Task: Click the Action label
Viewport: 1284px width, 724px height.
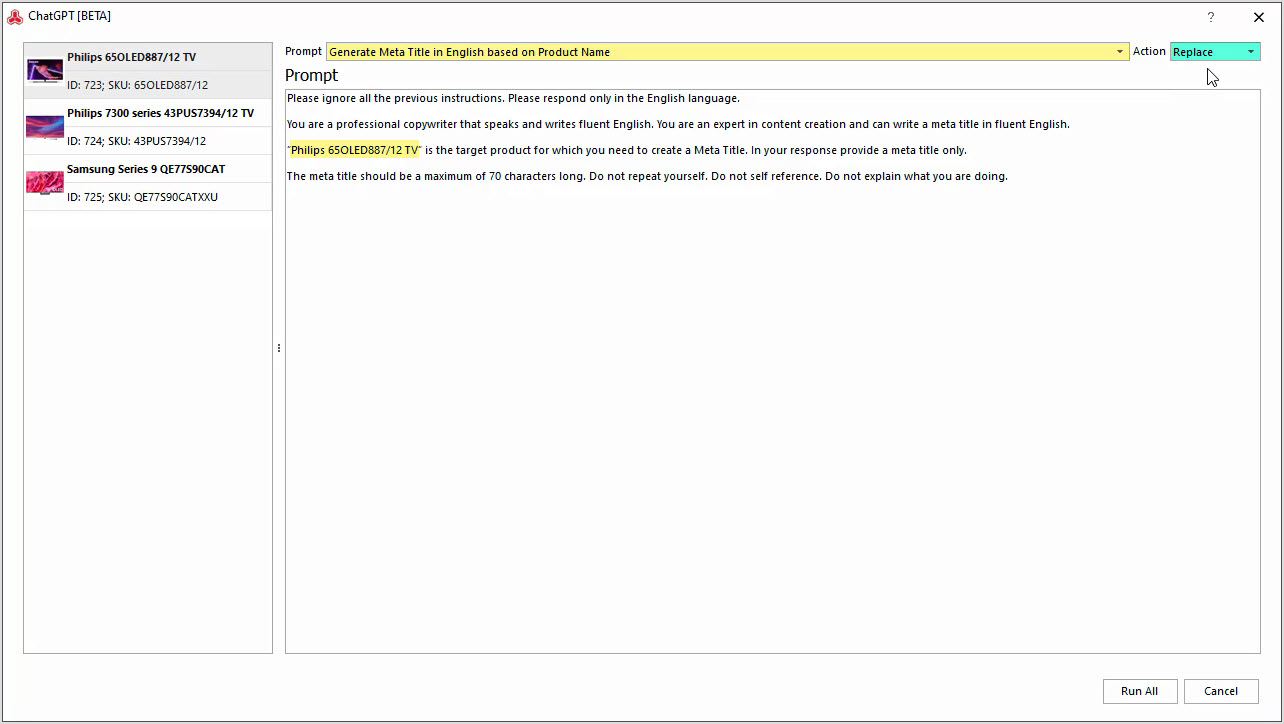Action: tap(1149, 51)
